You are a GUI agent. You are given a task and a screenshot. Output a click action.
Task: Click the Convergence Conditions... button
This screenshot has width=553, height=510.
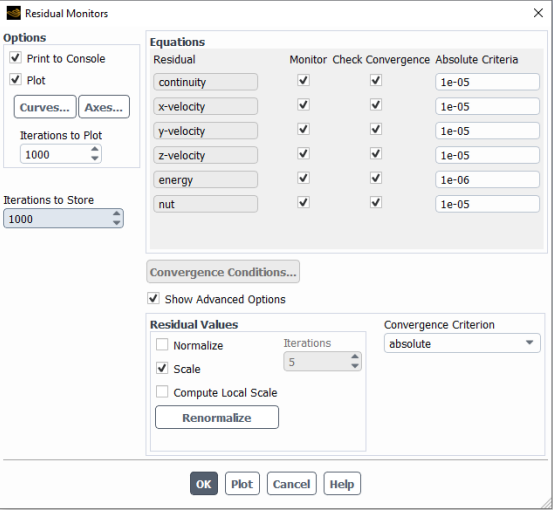click(223, 272)
